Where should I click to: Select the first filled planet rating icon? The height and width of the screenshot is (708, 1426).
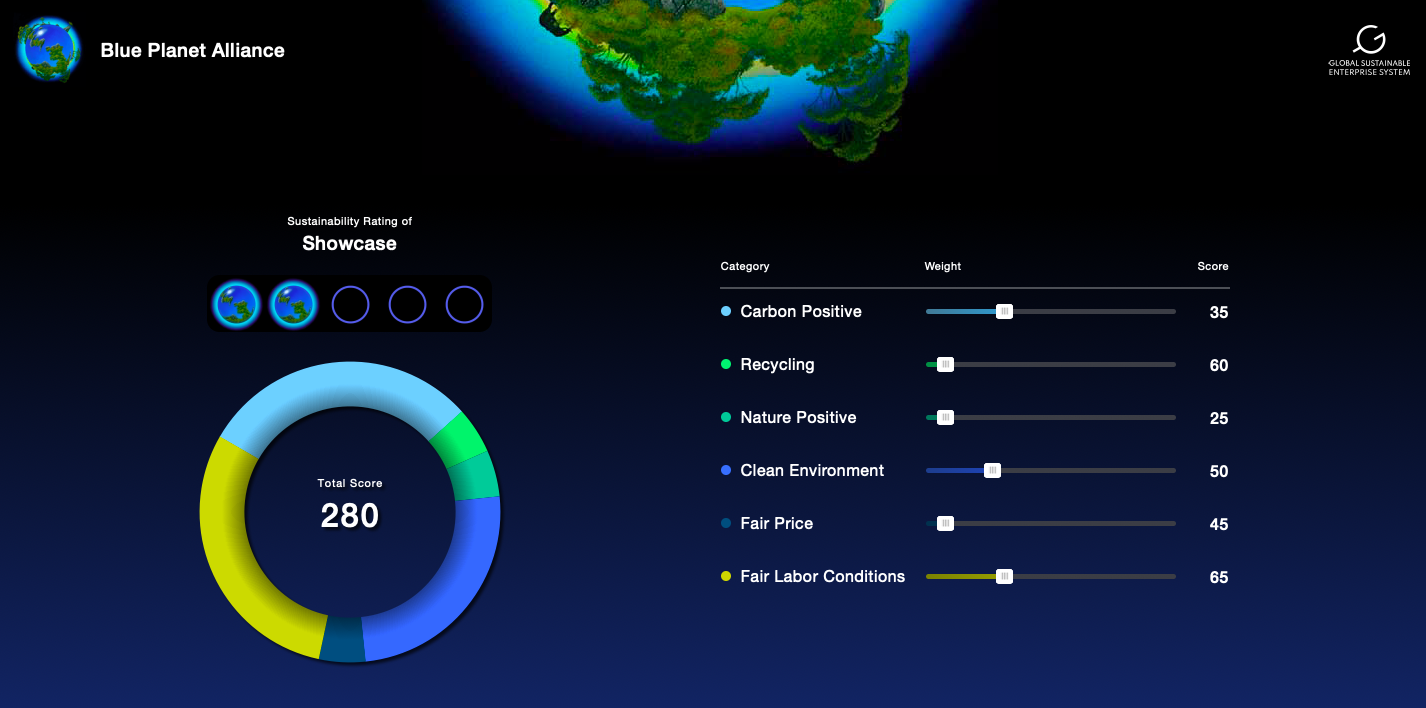[237, 304]
